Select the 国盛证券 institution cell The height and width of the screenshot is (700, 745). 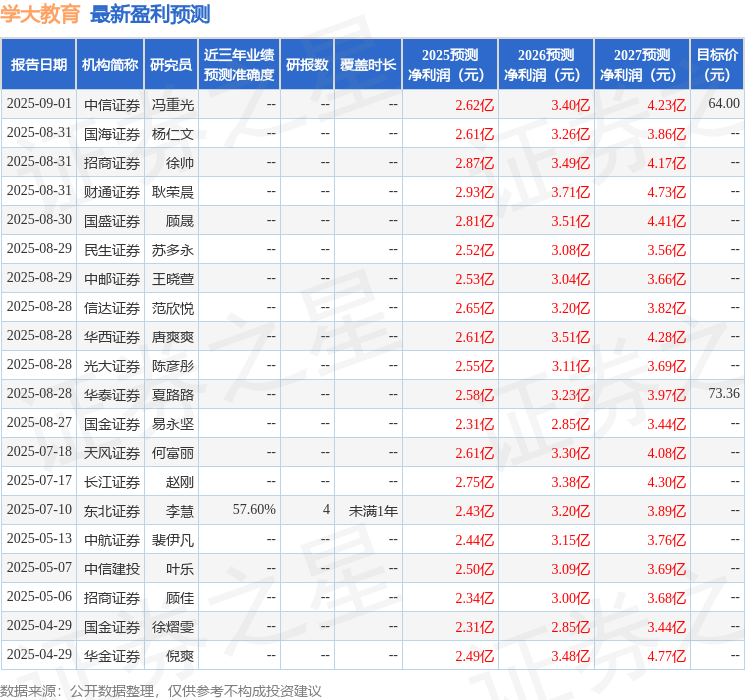(112, 221)
